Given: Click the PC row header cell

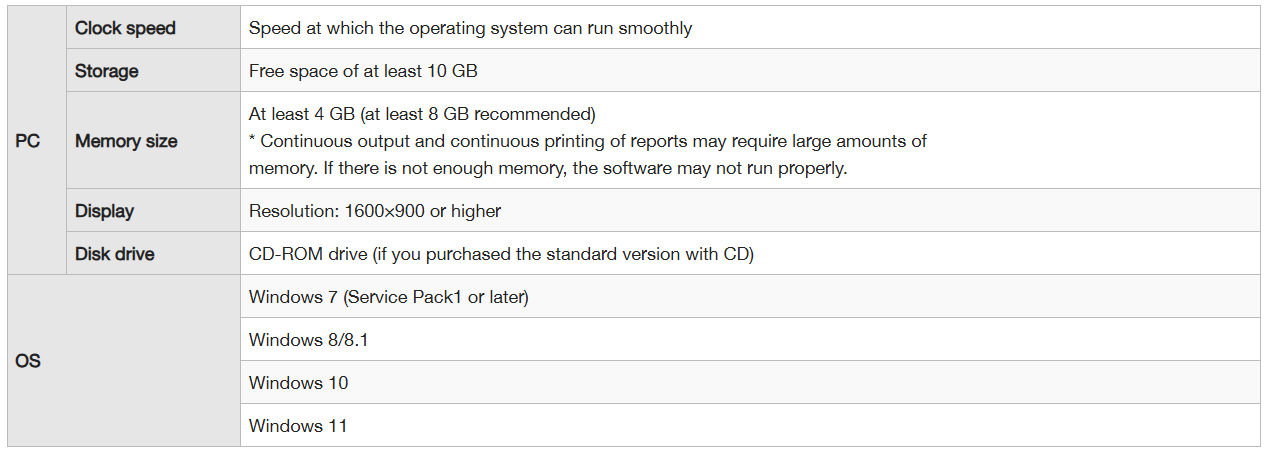Looking at the screenshot, I should pos(28,141).
